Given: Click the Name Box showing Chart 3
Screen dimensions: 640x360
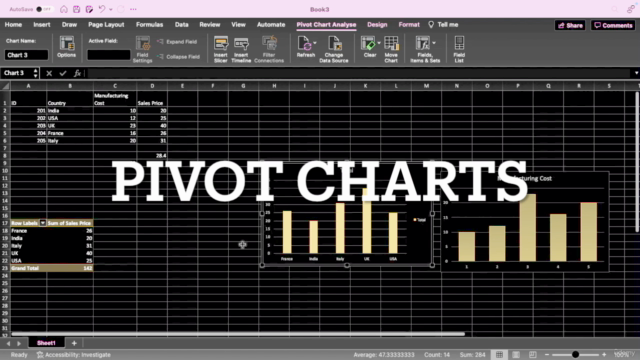Looking at the screenshot, I should (x=16, y=73).
